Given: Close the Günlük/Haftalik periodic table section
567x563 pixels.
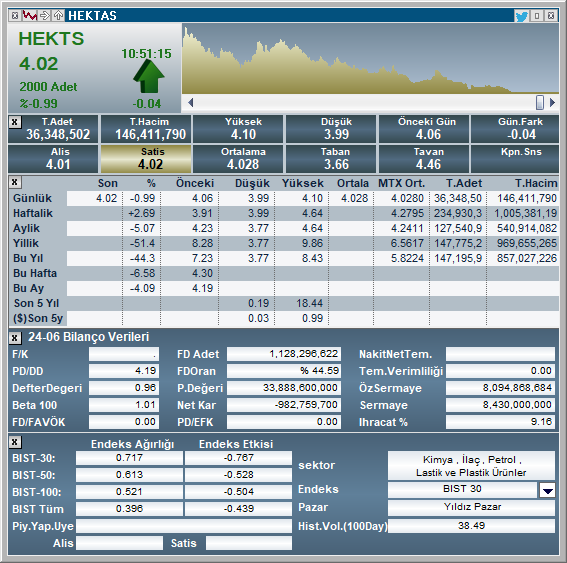Looking at the screenshot, I should (x=14, y=182).
